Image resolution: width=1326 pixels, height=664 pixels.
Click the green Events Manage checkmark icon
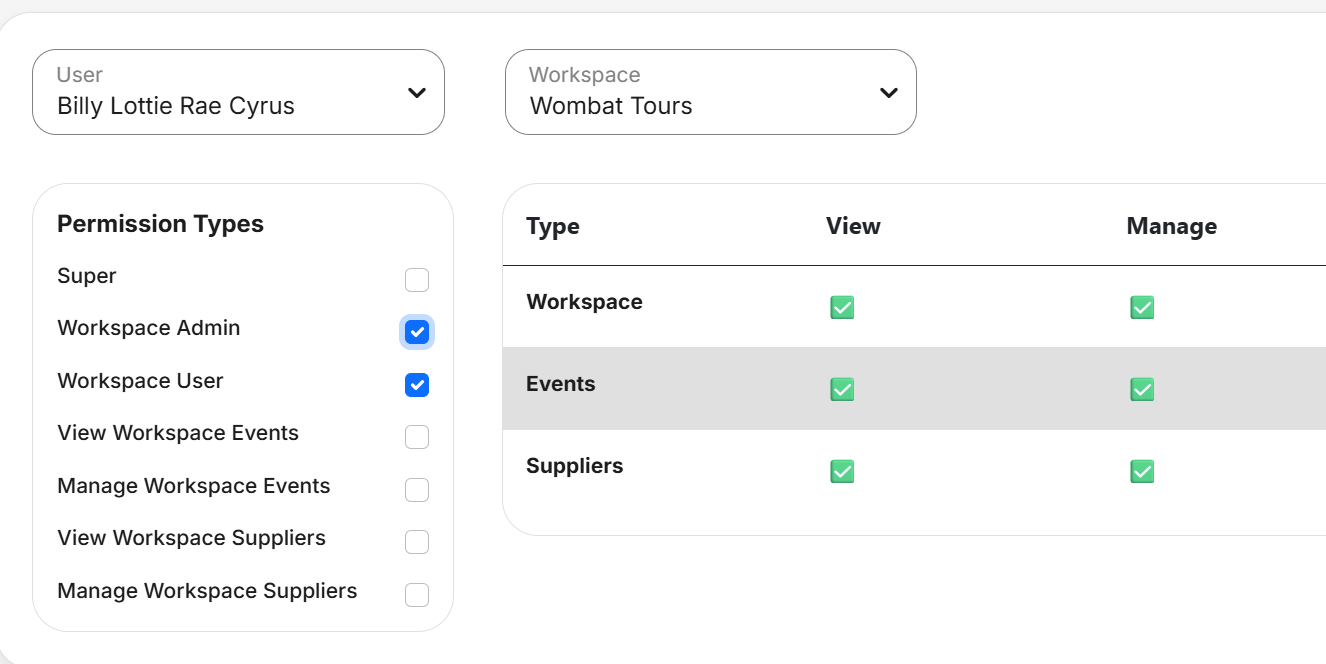tap(1142, 389)
